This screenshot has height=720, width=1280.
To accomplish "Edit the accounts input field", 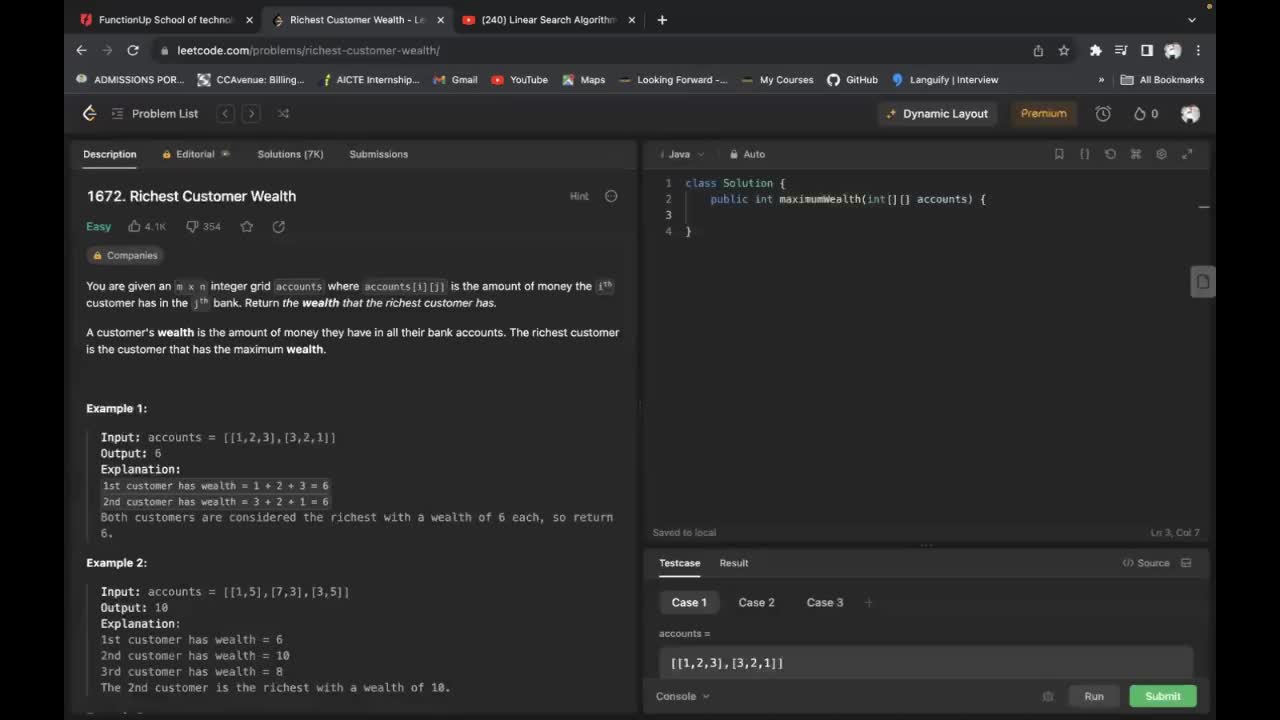I will pyautogui.click(x=926, y=663).
